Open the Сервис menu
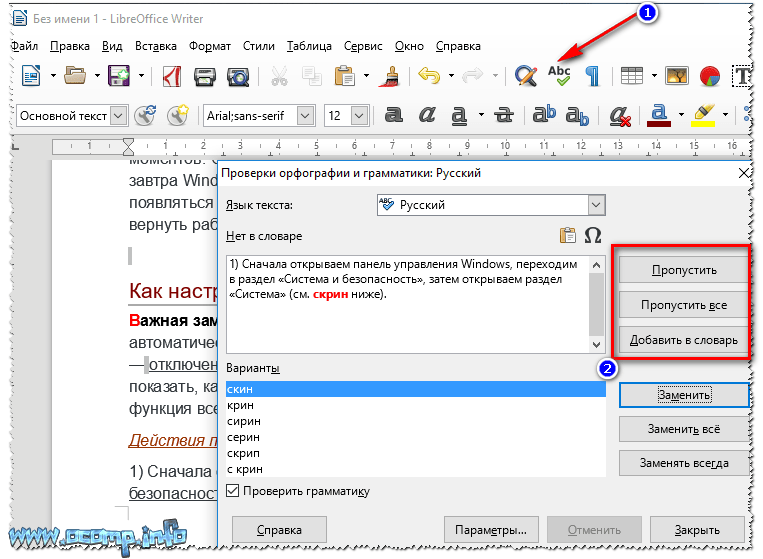763x559 pixels. [x=362, y=46]
